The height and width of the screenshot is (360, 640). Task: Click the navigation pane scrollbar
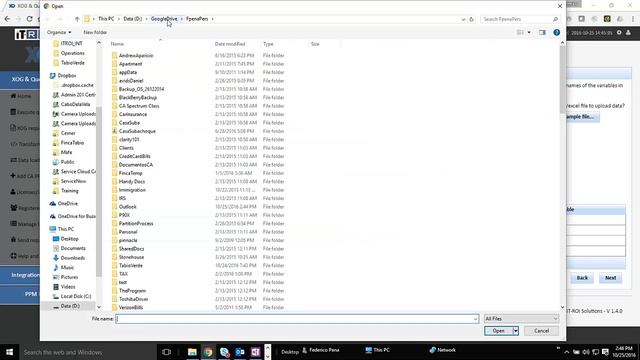pyautogui.click(x=99, y=192)
